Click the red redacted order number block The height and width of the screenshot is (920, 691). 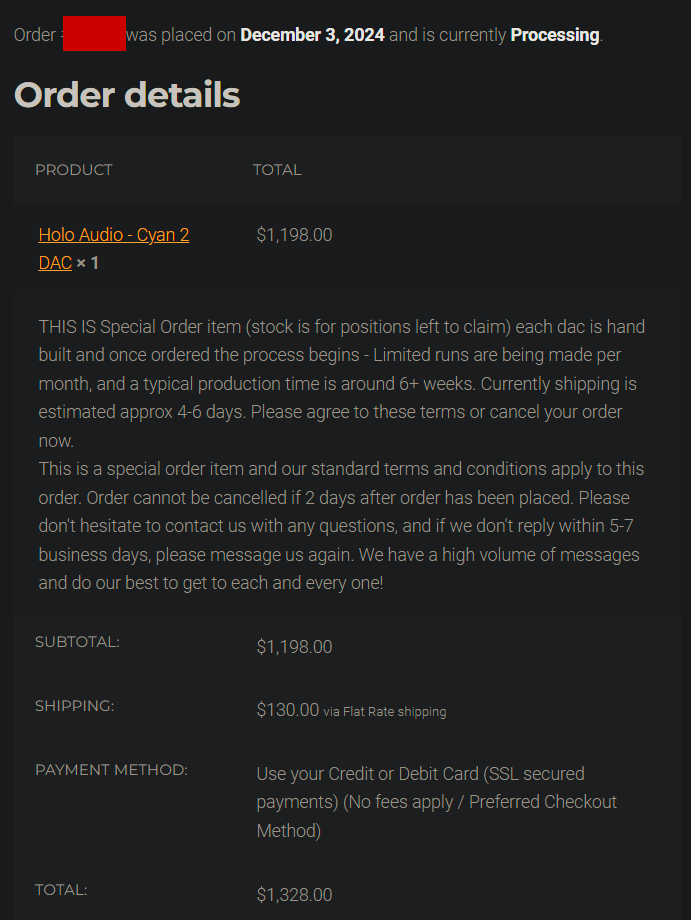(x=93, y=34)
